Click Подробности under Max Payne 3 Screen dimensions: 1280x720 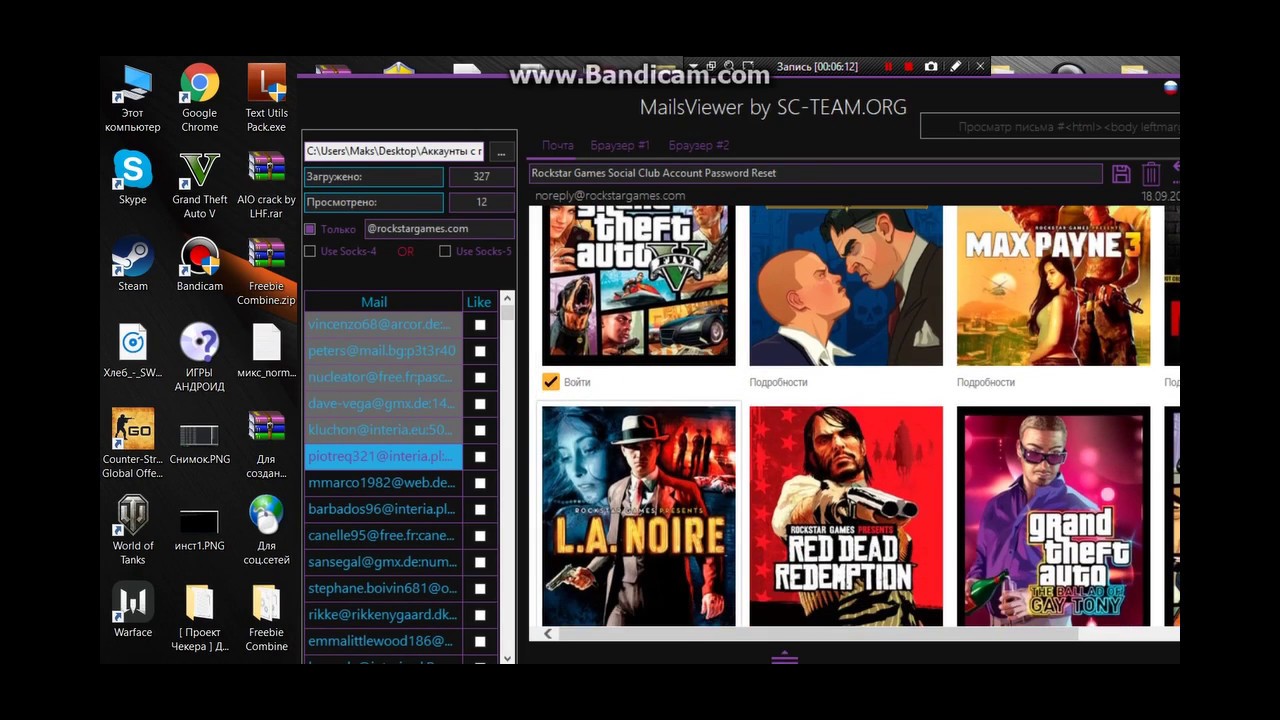(985, 382)
